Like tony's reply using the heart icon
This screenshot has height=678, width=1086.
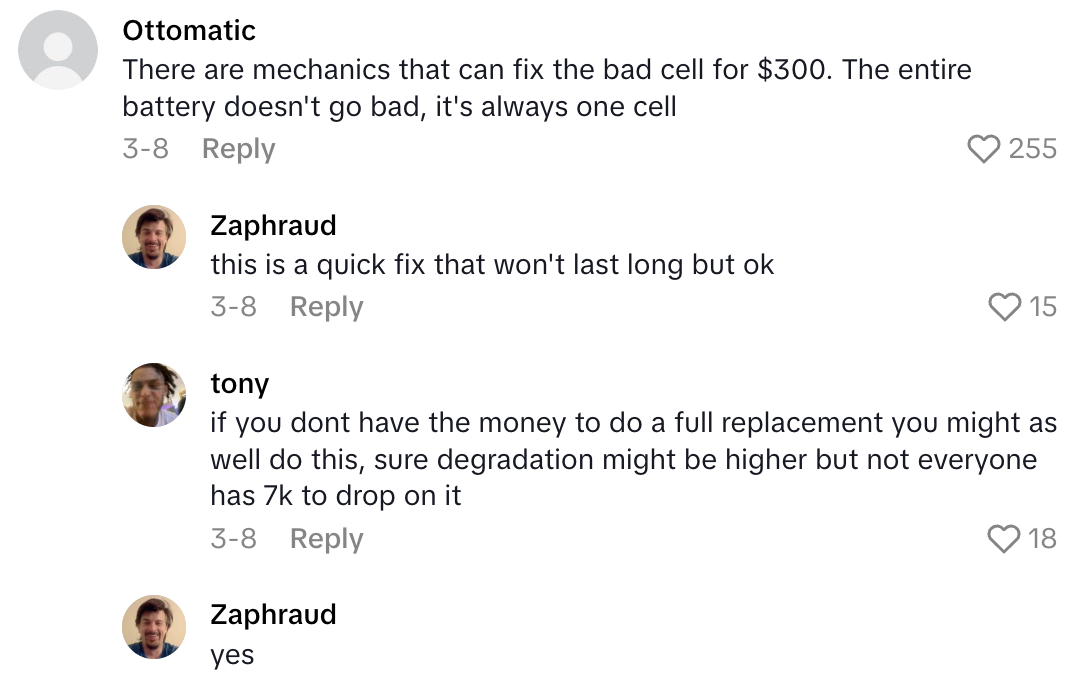1005,539
